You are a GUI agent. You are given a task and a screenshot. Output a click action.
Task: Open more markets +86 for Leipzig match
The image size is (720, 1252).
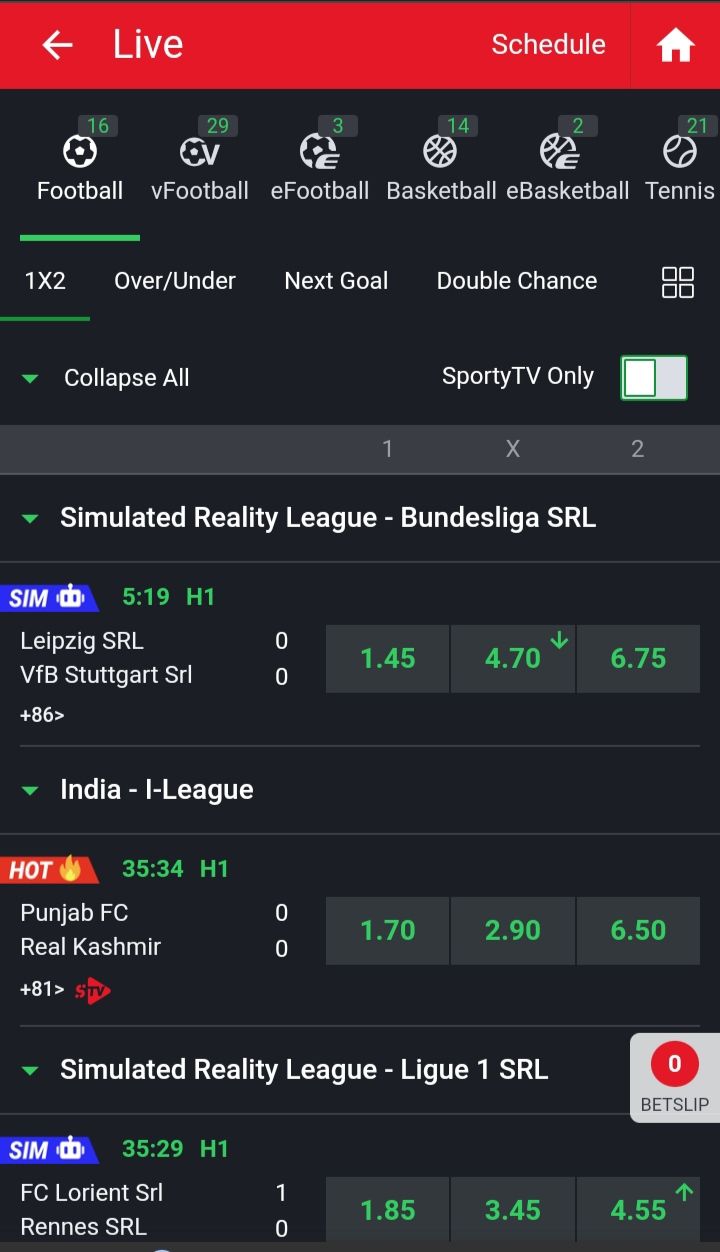point(42,715)
